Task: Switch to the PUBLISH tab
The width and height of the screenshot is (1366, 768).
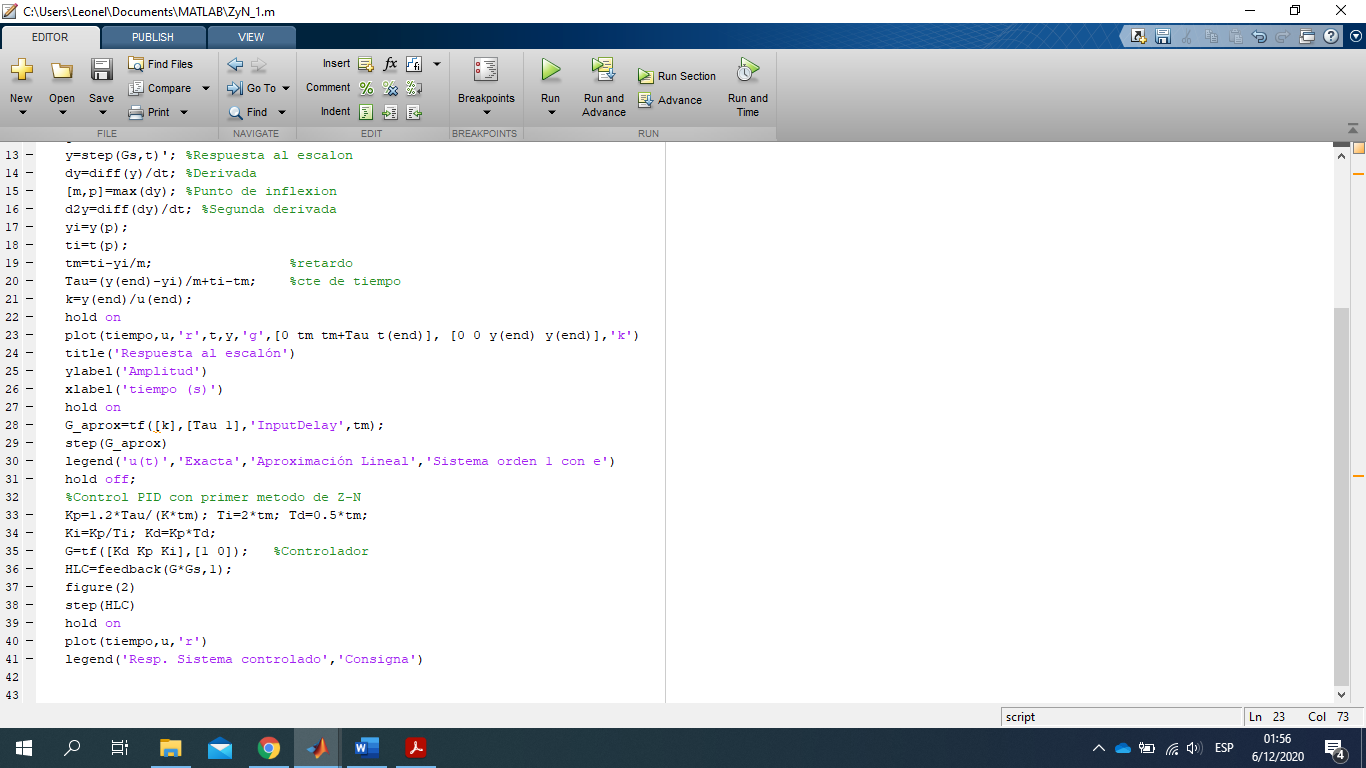Action: pyautogui.click(x=153, y=37)
